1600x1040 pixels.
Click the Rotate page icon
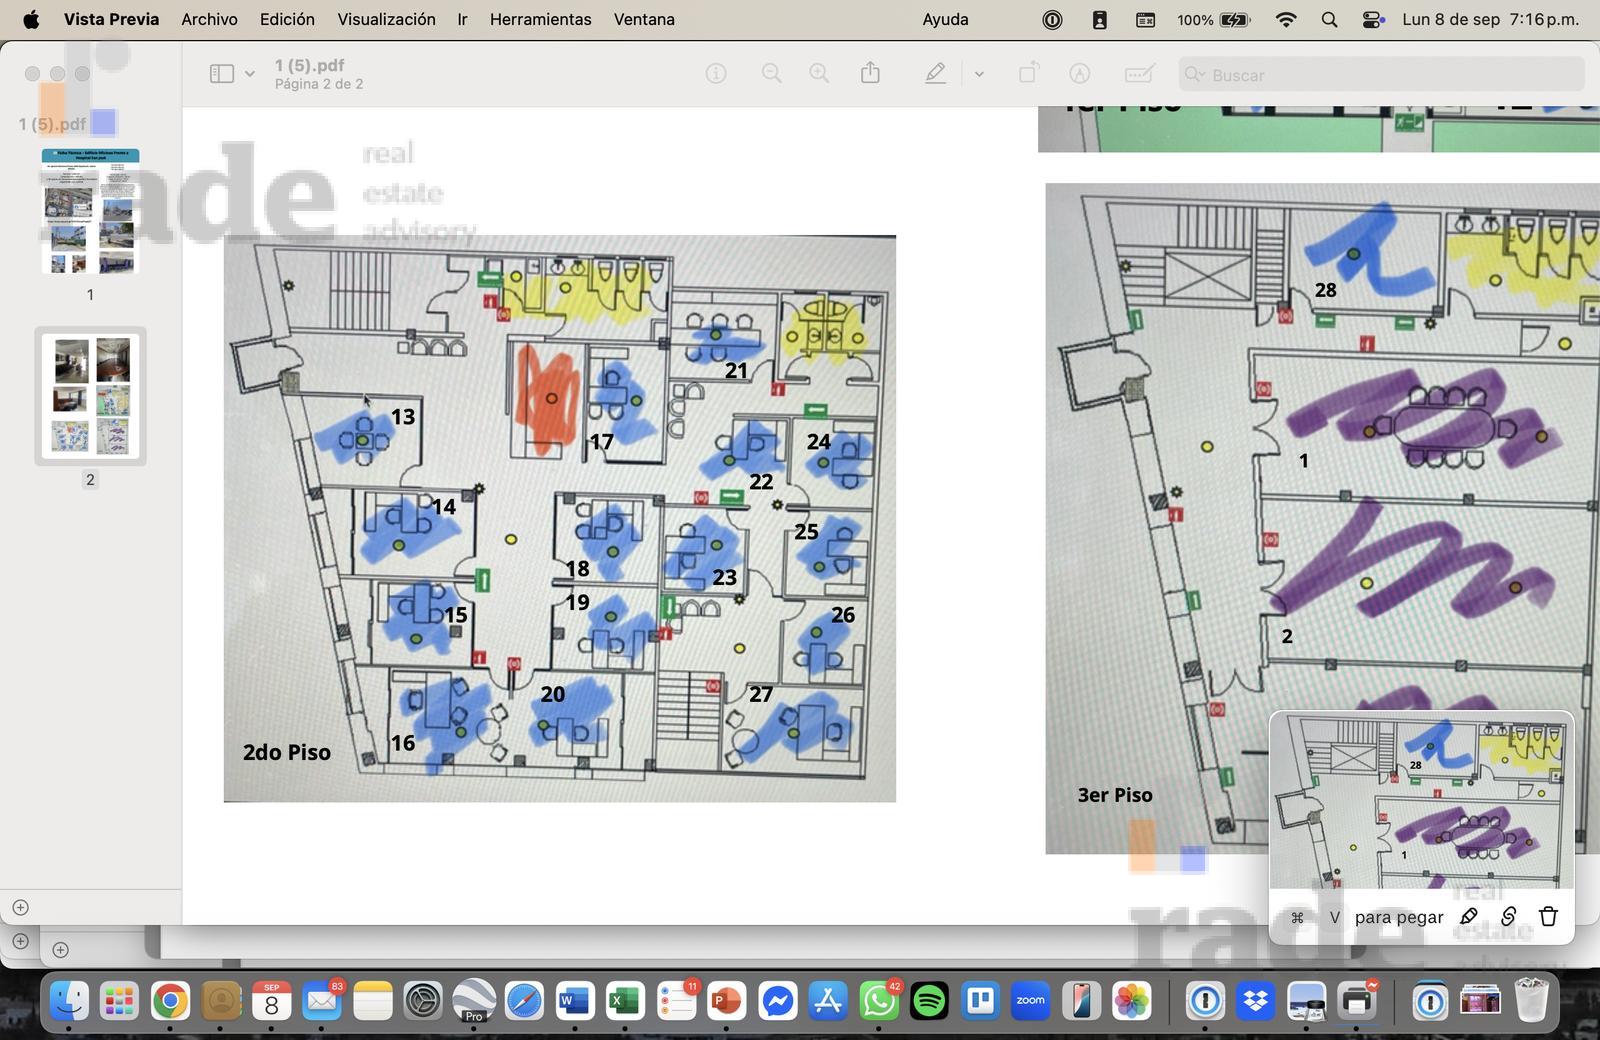[1029, 73]
